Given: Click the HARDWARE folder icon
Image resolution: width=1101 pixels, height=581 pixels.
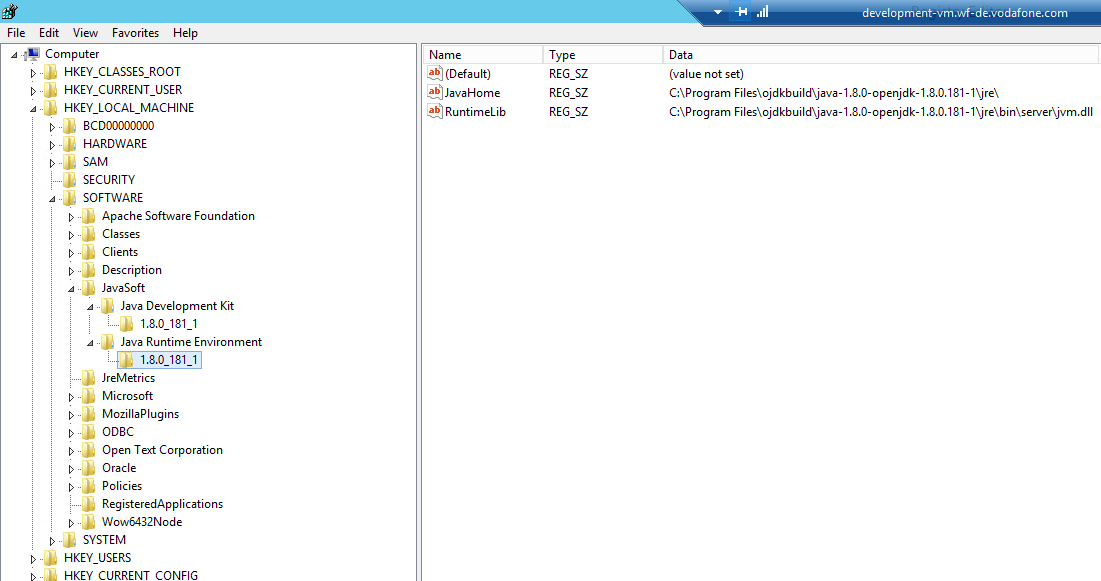Looking at the screenshot, I should pyautogui.click(x=70, y=144).
